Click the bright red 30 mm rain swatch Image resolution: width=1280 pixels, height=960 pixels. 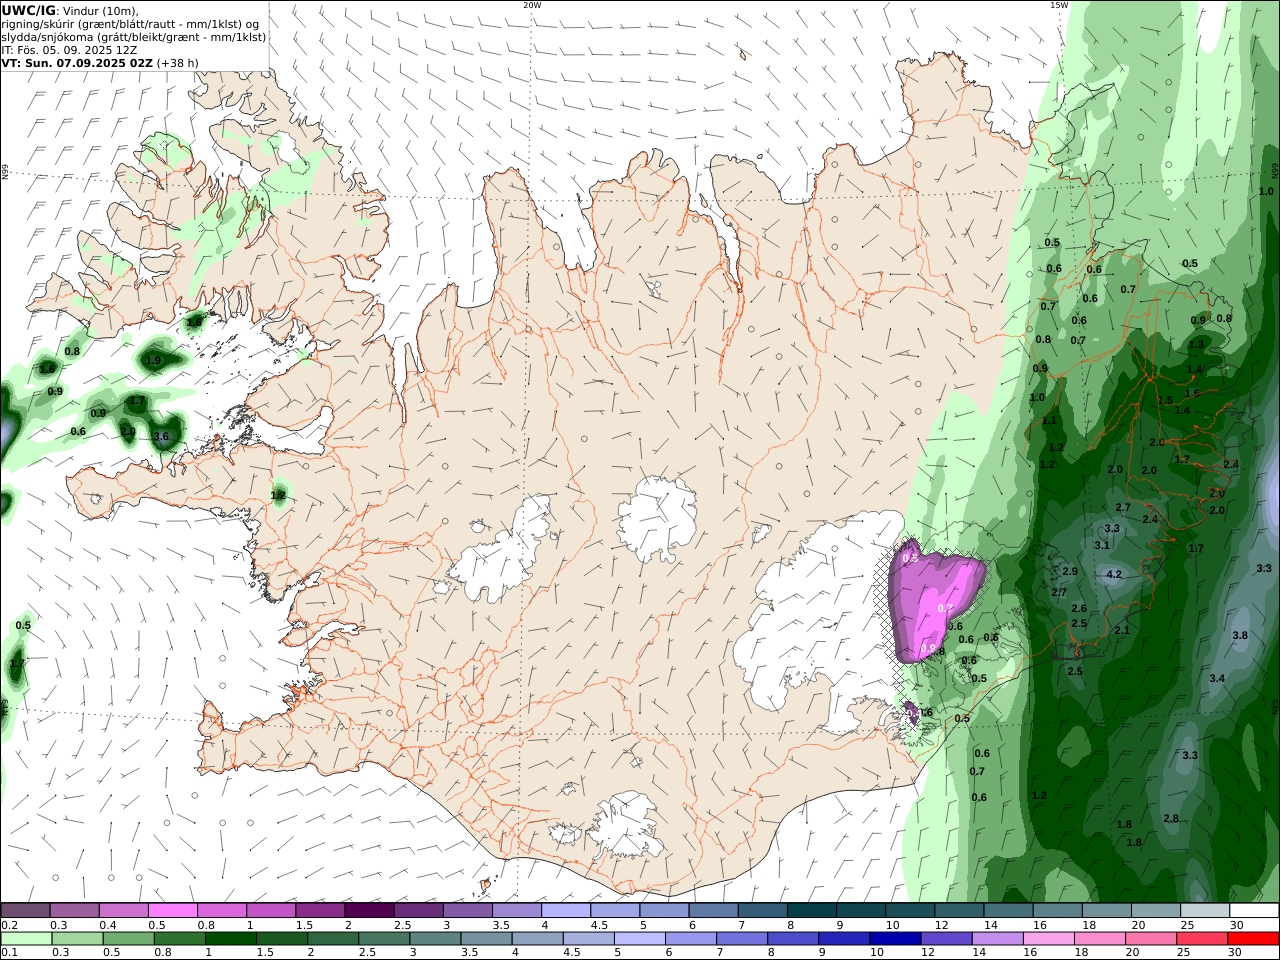(x=1254, y=939)
